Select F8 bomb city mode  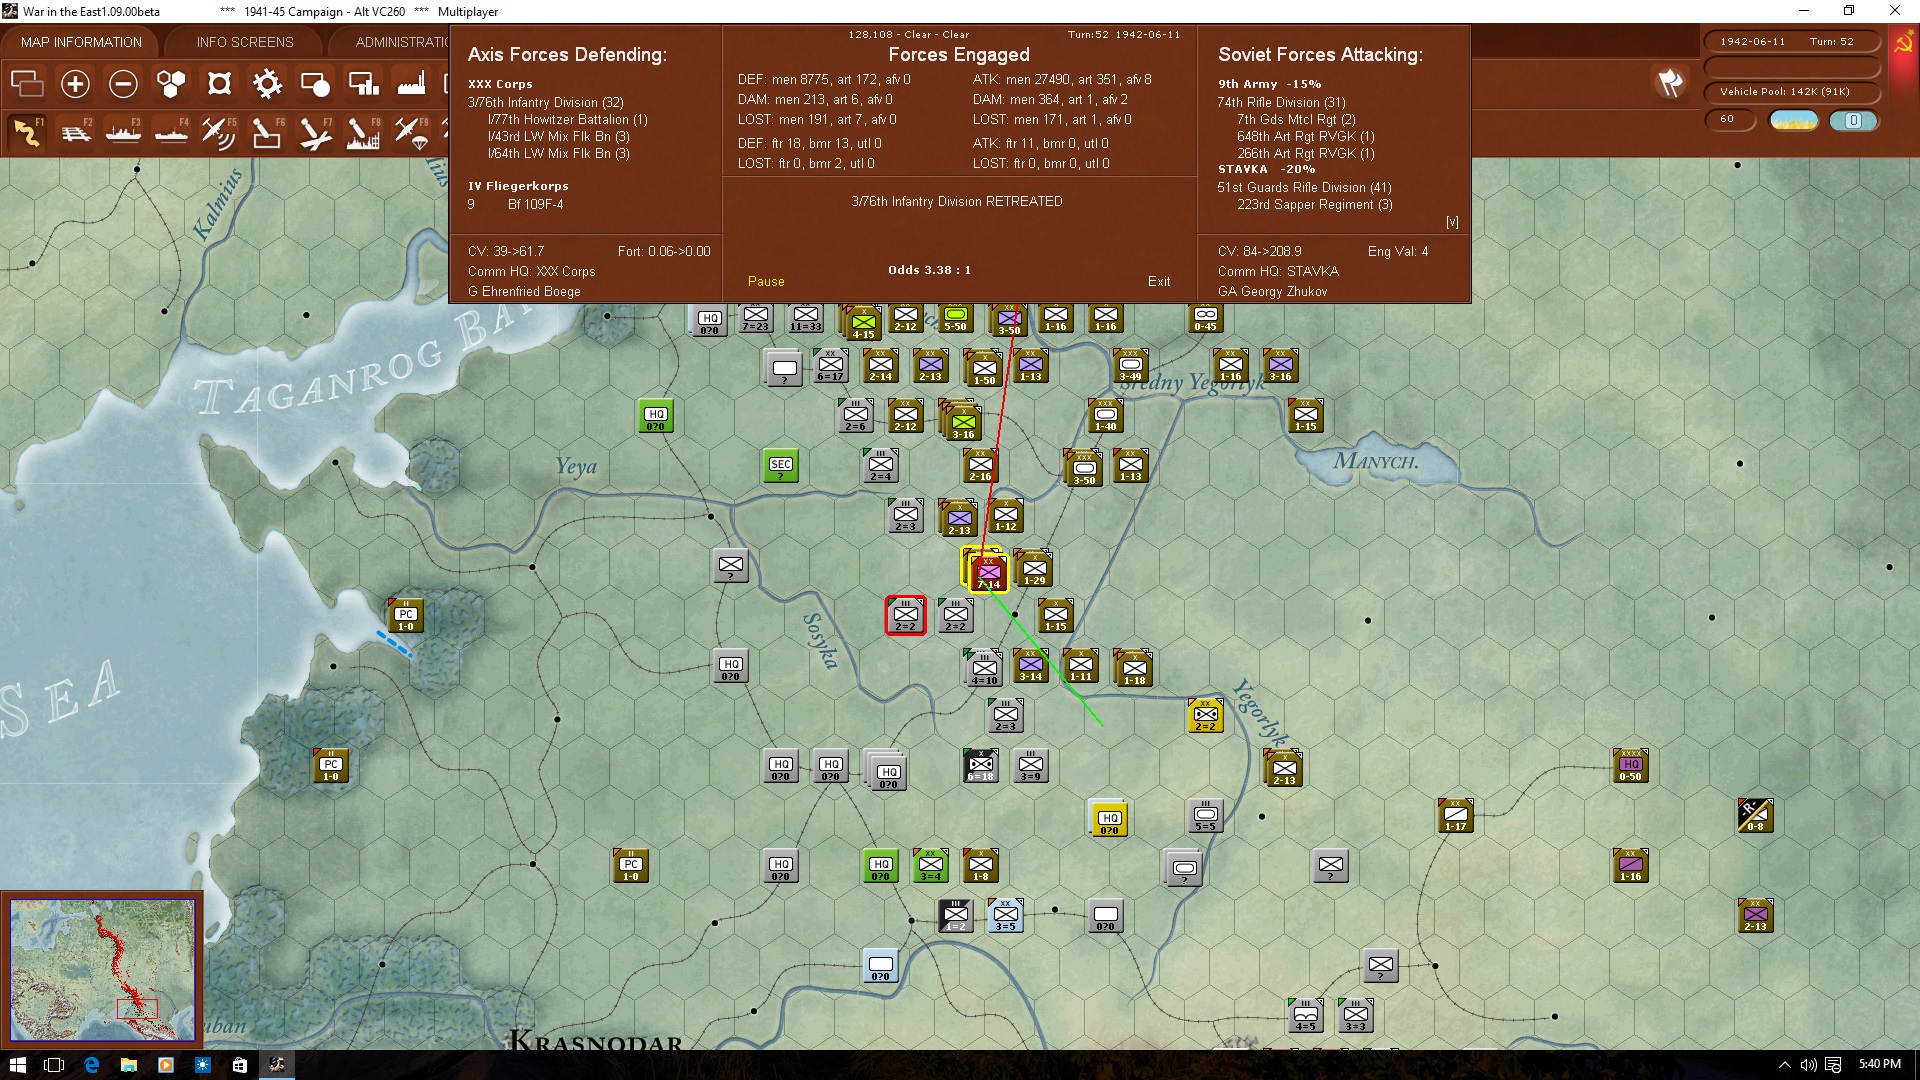click(x=363, y=132)
